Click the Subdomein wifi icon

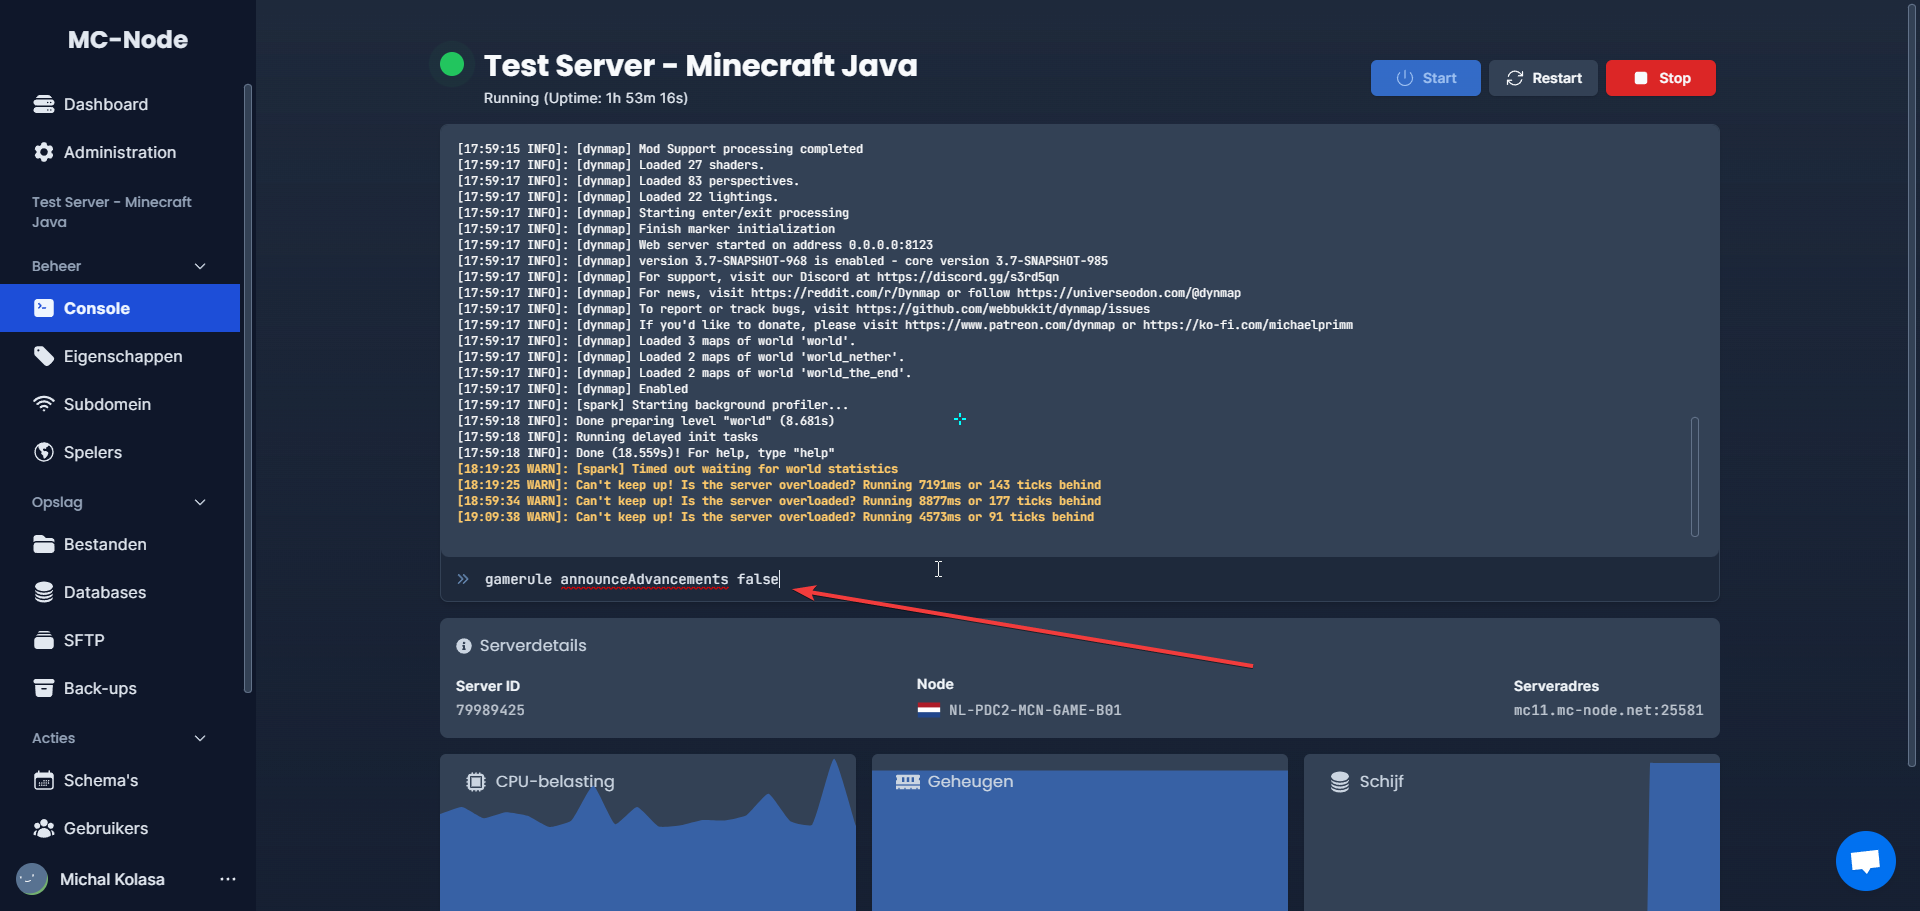[44, 404]
